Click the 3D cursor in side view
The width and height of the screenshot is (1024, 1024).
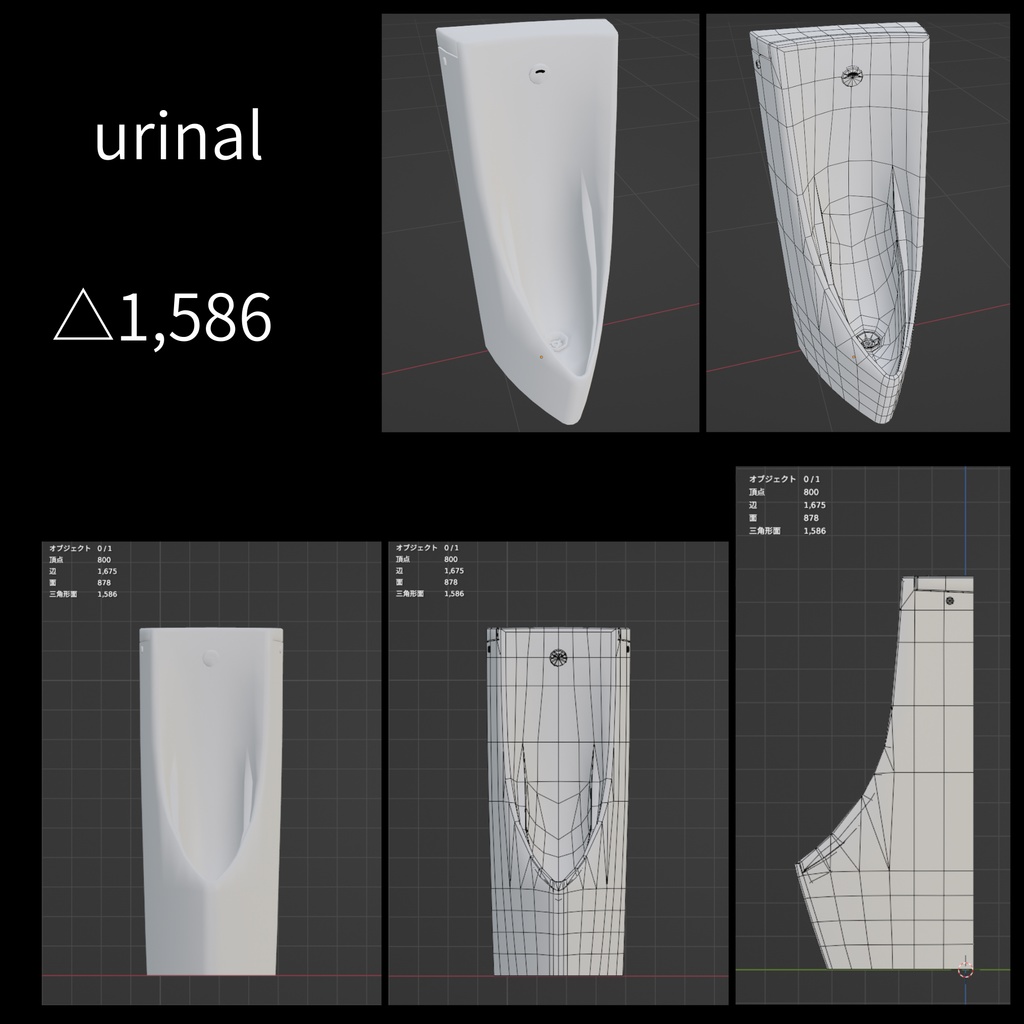tap(965, 969)
